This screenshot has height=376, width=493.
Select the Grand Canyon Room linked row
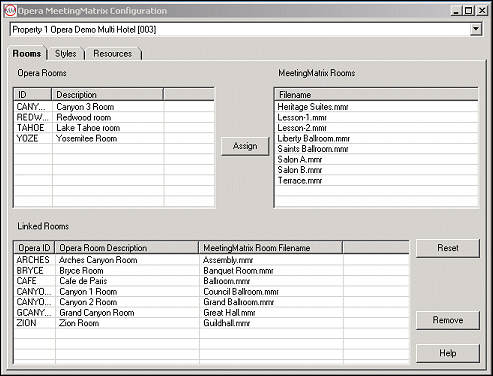pos(212,312)
